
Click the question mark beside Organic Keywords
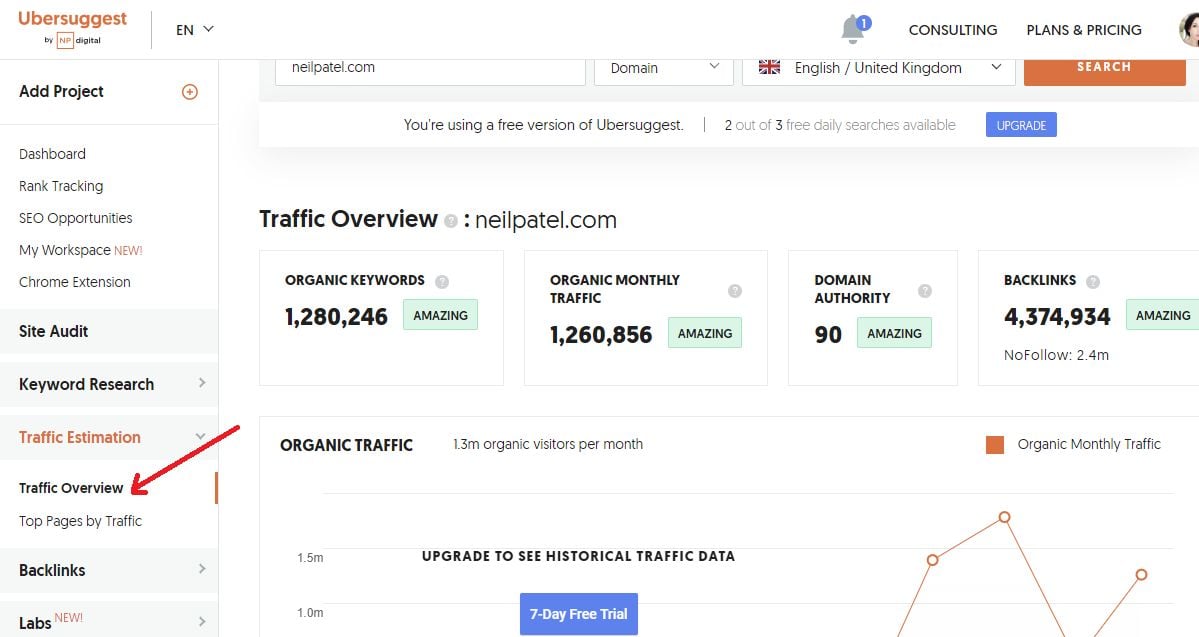point(441,281)
